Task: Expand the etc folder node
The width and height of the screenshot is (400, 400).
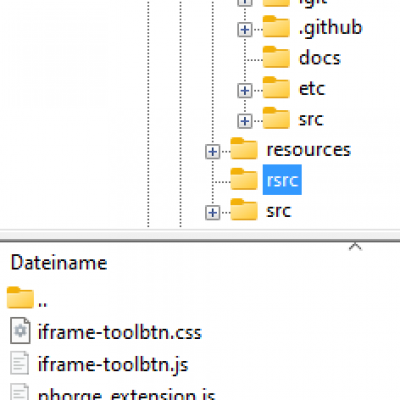Action: [x=245, y=90]
